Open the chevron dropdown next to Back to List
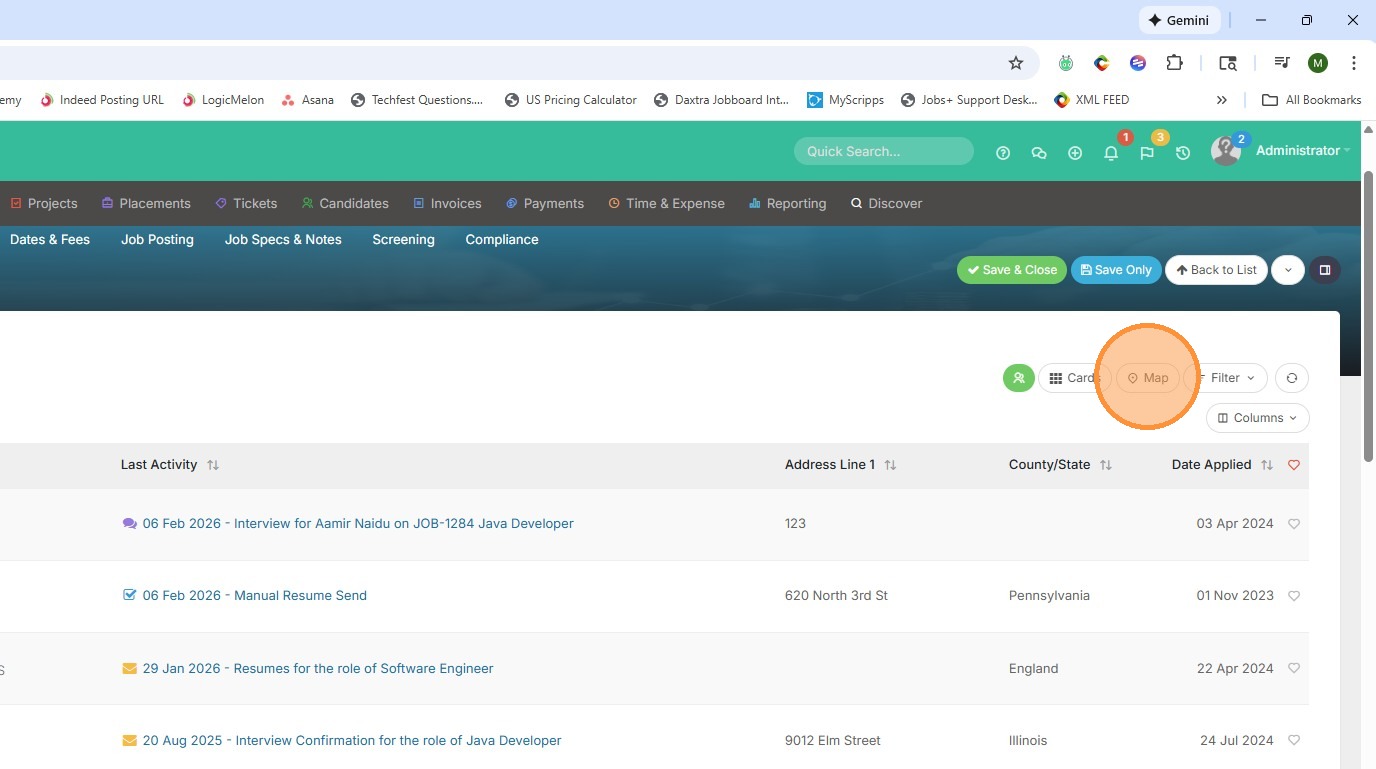The height and width of the screenshot is (769, 1376). 1288,270
